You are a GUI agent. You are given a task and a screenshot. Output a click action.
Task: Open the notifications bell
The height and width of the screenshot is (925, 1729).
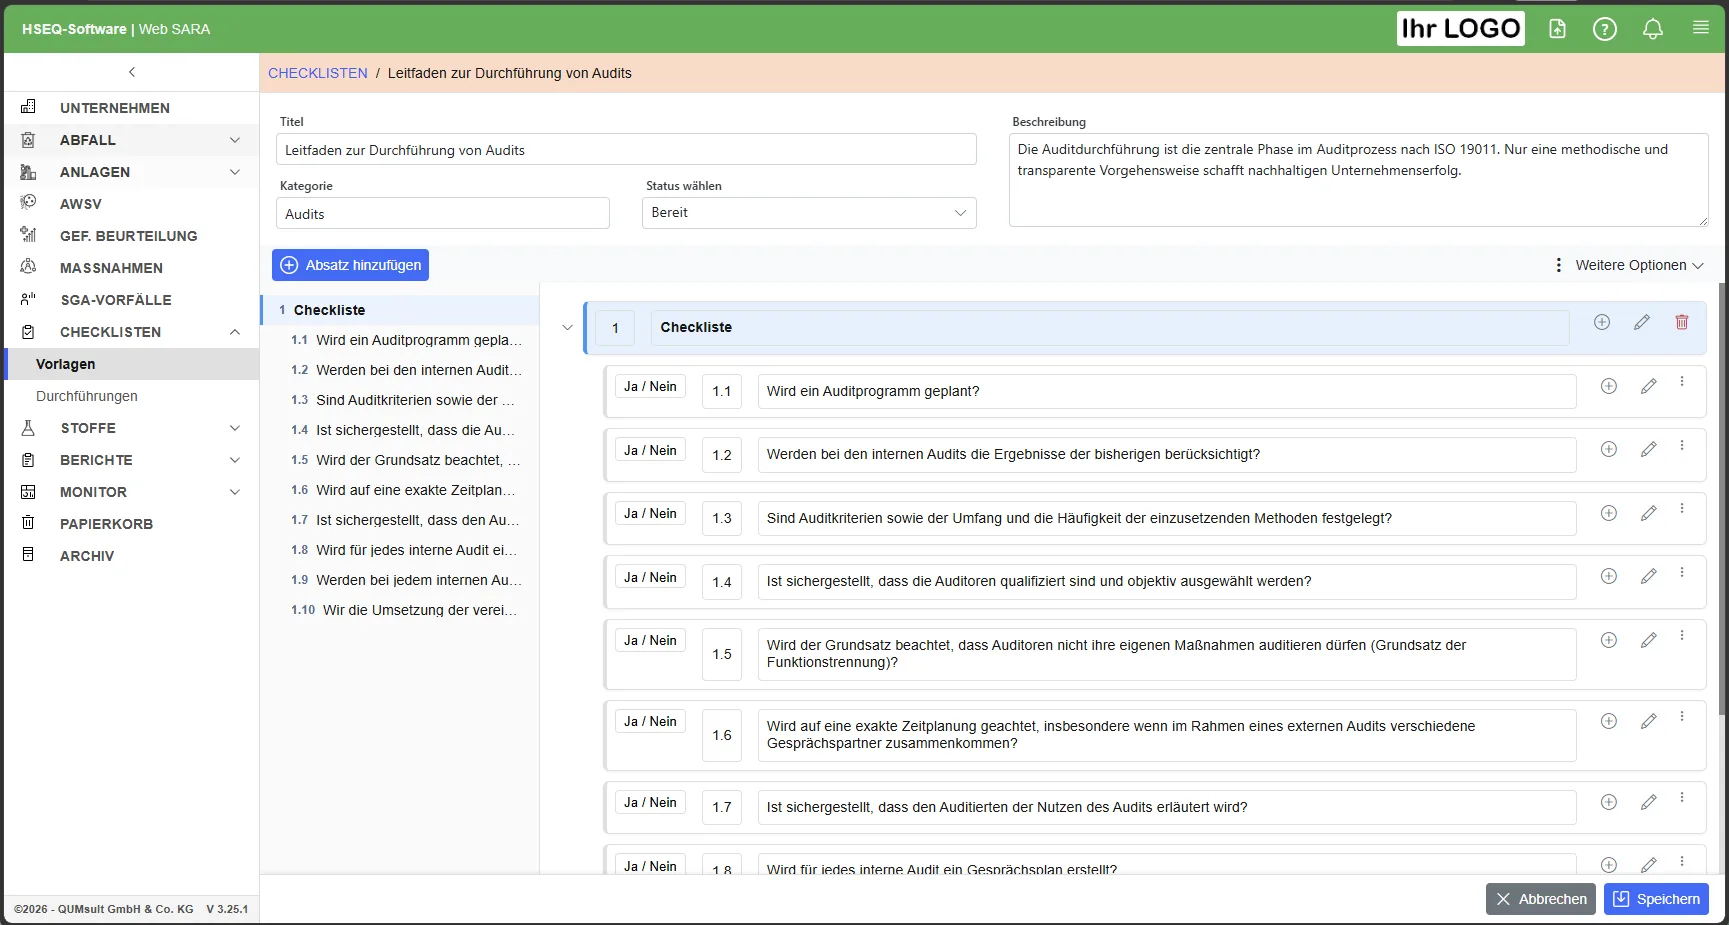coord(1653,29)
